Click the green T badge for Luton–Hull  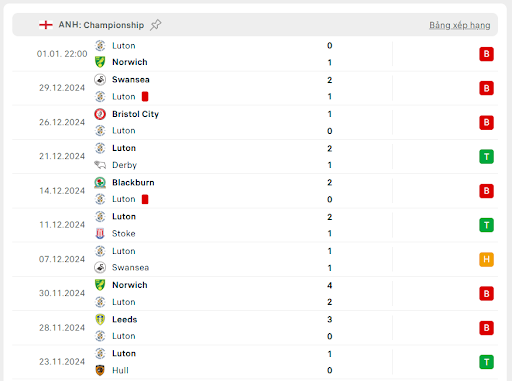(486, 362)
